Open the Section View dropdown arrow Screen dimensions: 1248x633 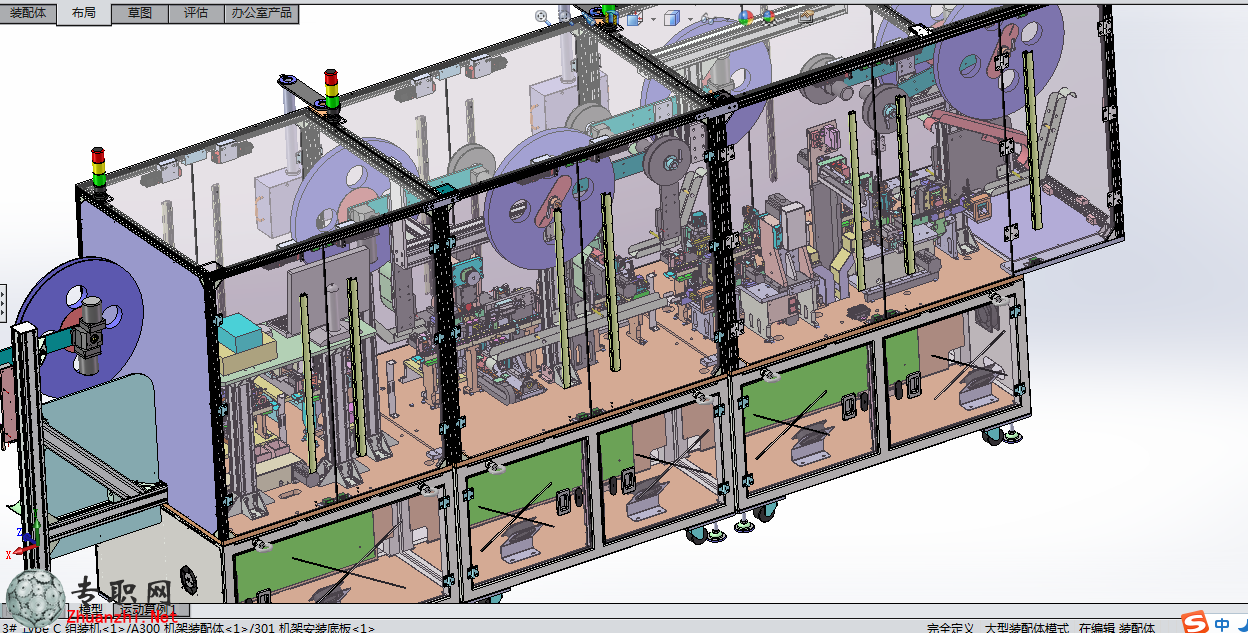pyautogui.click(x=653, y=19)
